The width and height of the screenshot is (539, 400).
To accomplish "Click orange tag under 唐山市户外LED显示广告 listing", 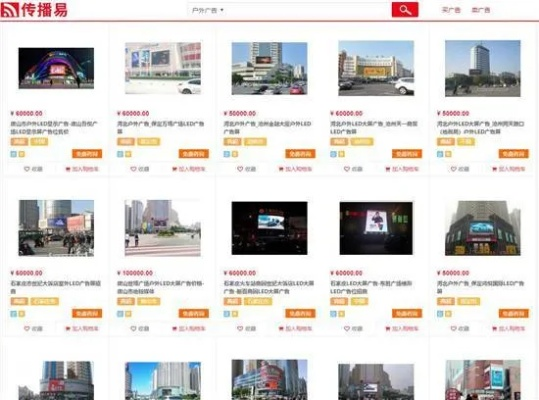I will pyautogui.click(x=19, y=142).
